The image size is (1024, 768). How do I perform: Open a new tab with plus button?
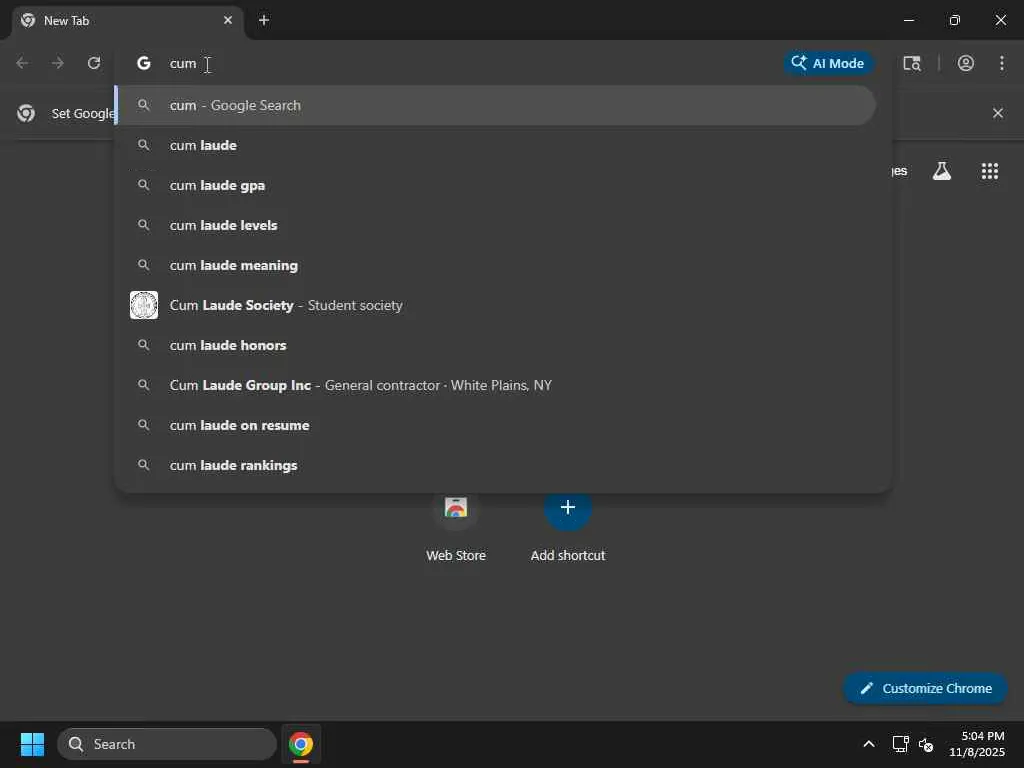pos(264,20)
